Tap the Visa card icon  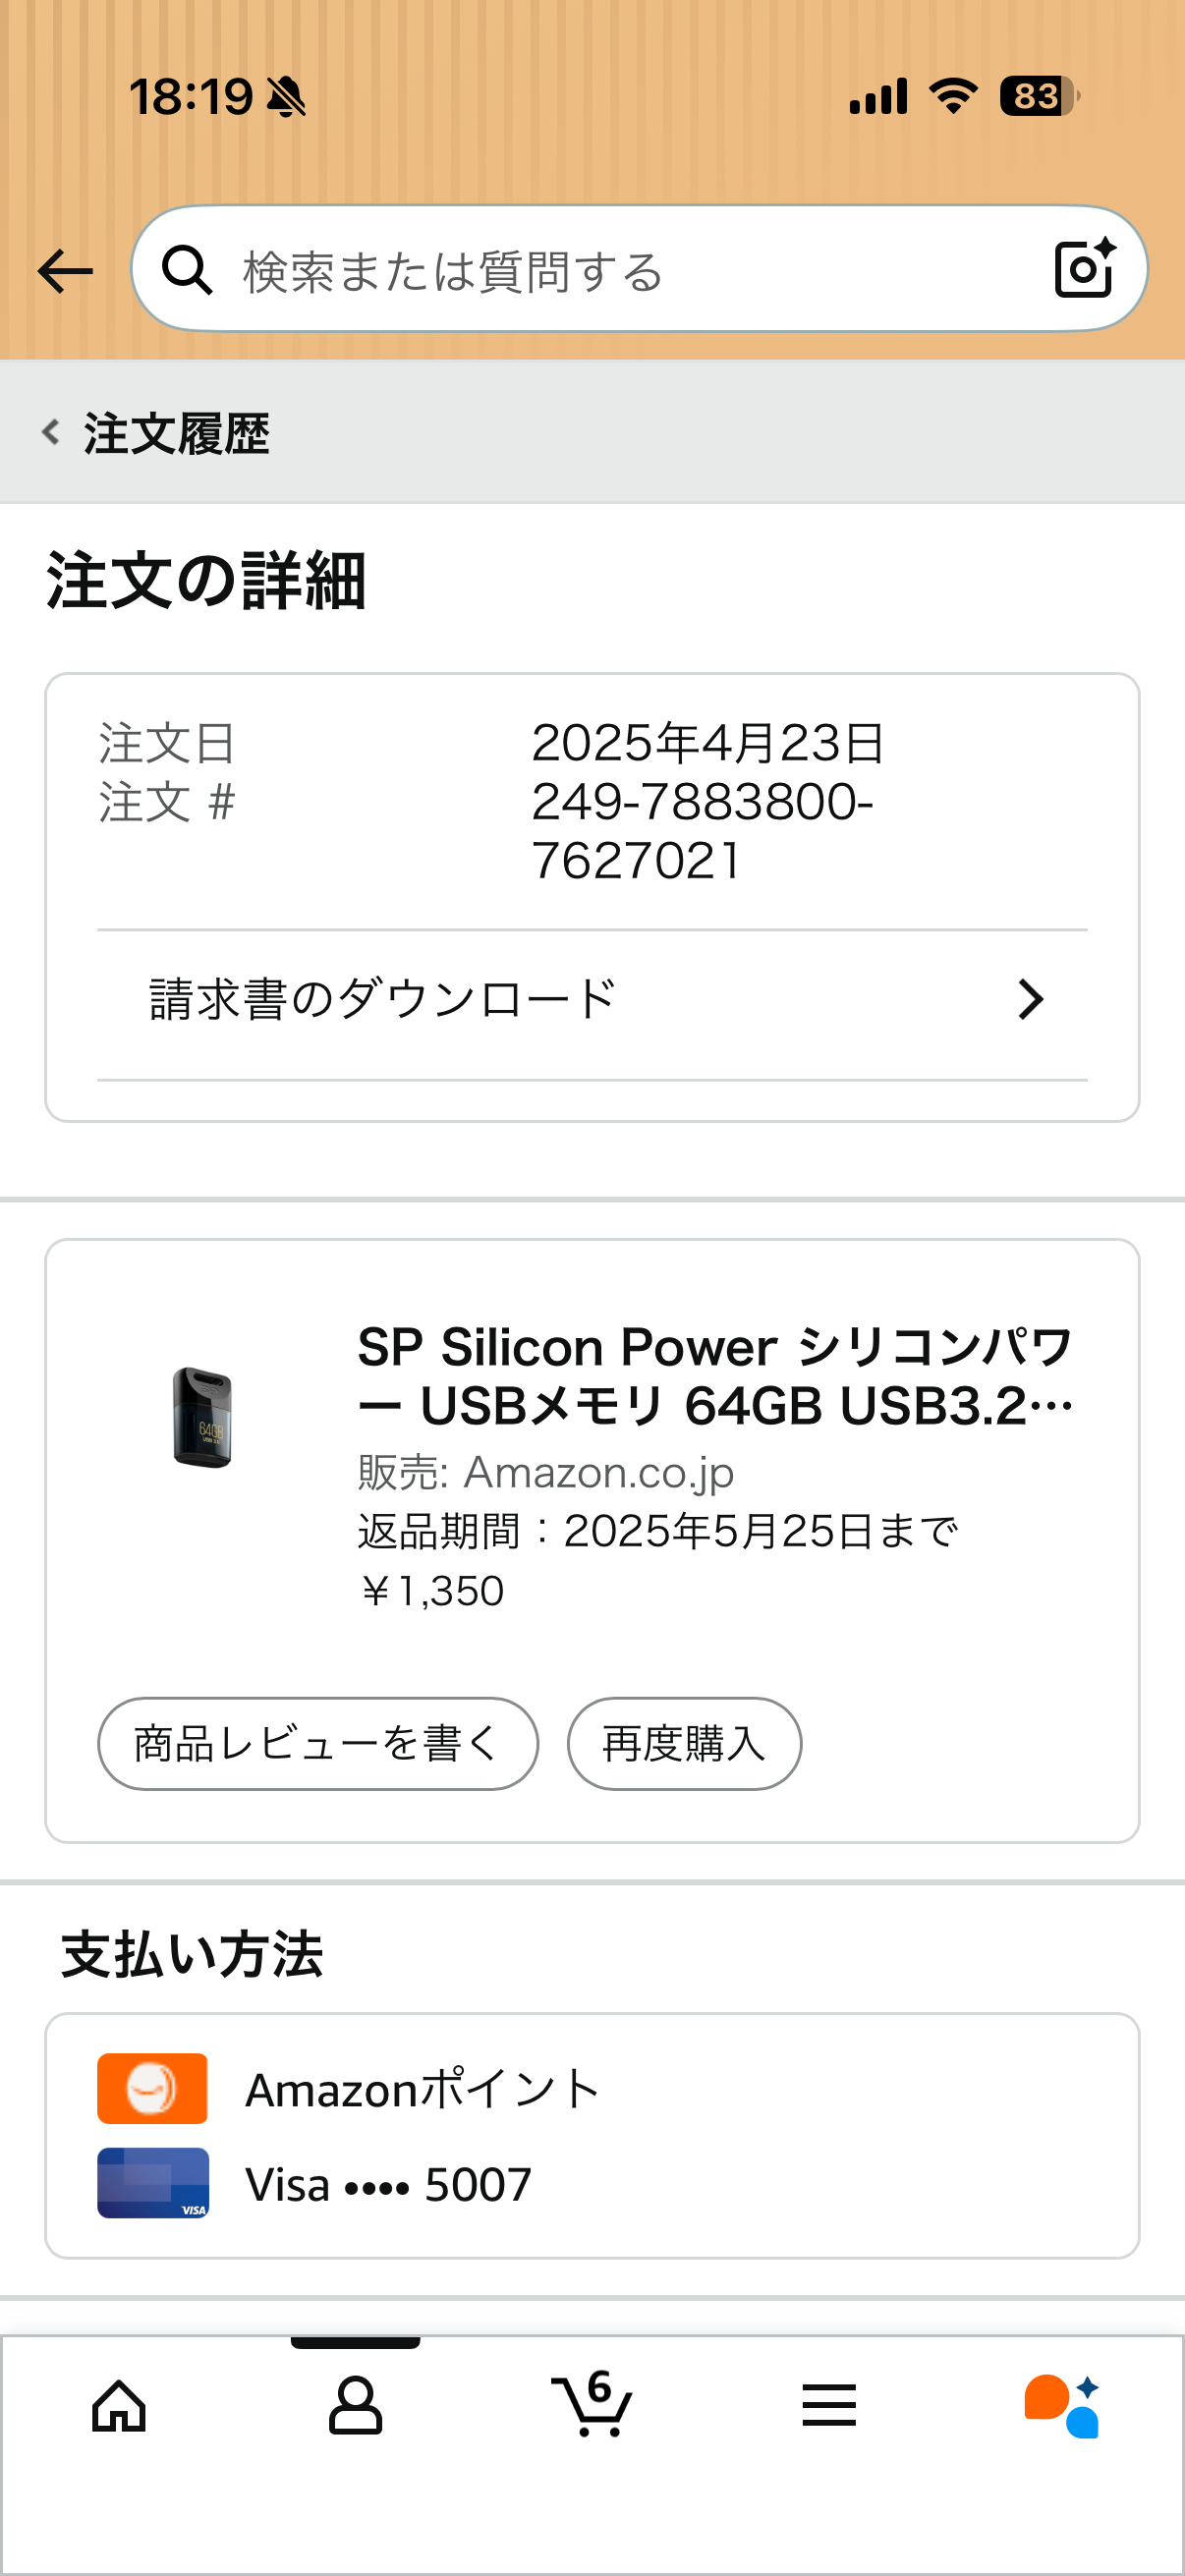coord(152,2182)
